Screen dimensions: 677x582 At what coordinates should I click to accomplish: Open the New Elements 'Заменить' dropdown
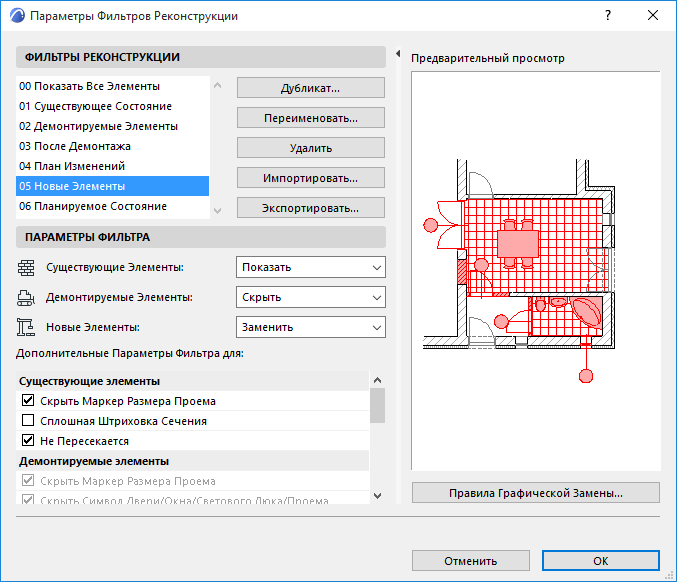tap(310, 327)
